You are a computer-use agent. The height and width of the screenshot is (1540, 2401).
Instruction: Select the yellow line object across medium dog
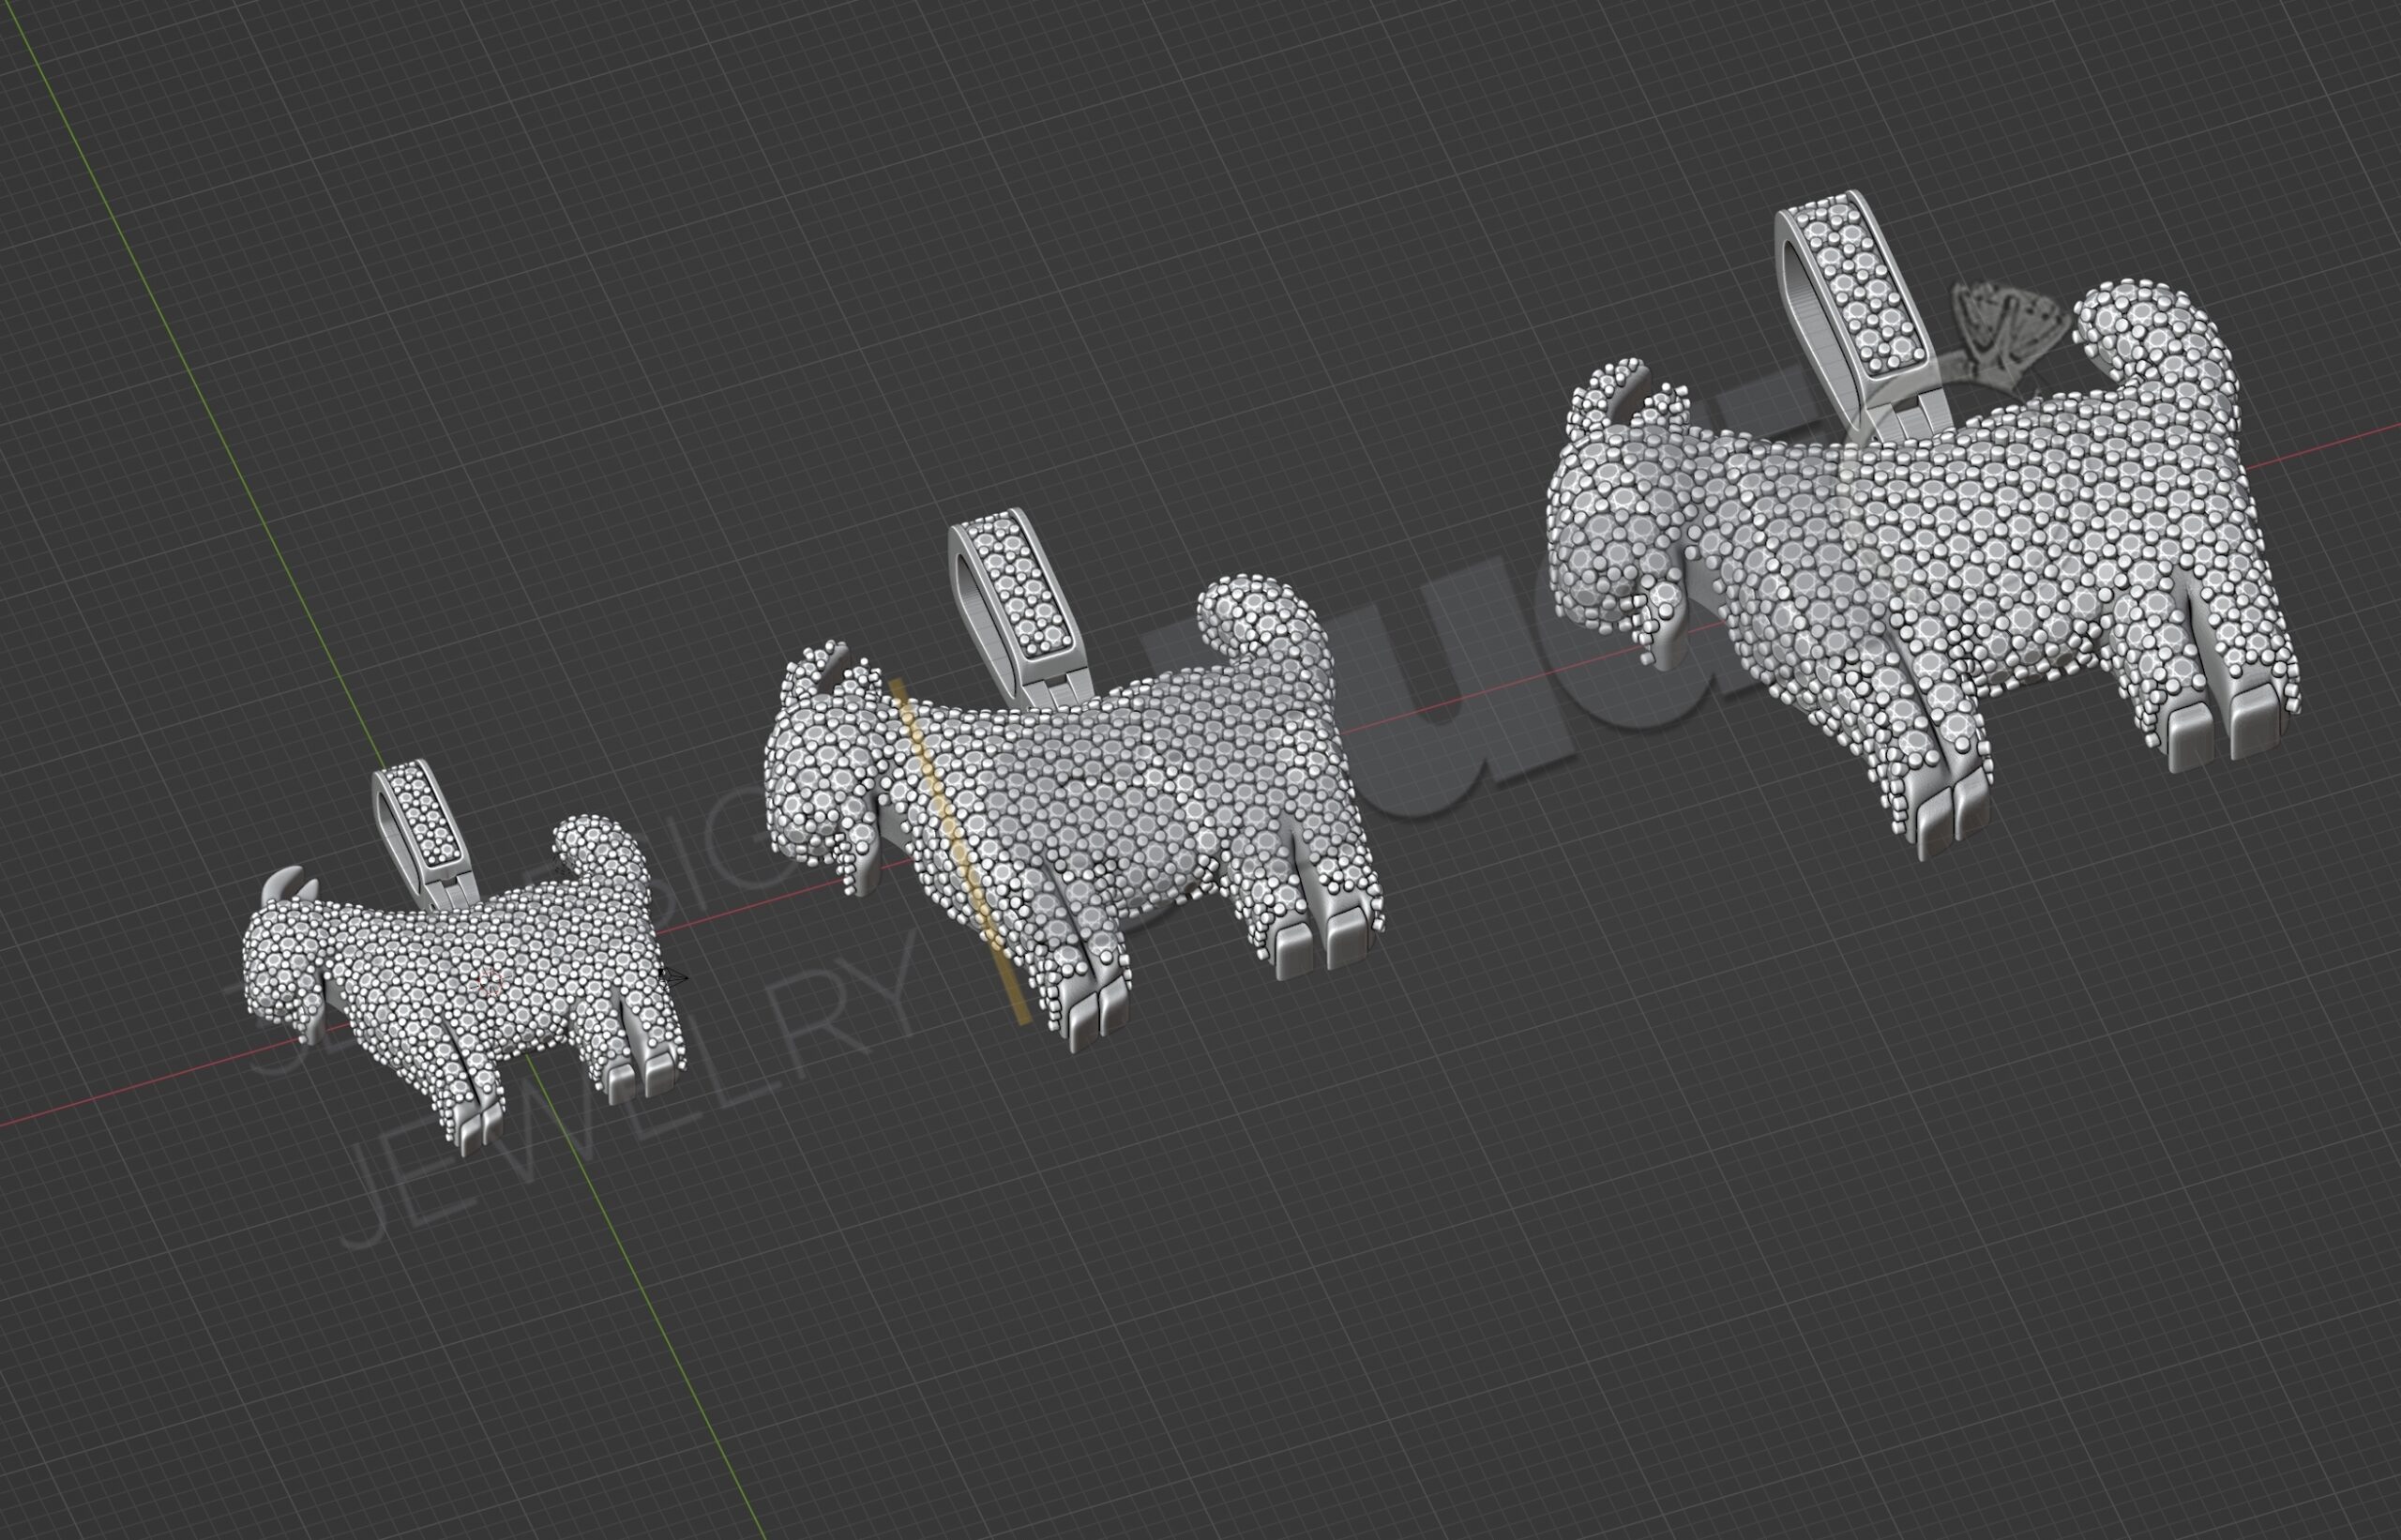pos(962,850)
